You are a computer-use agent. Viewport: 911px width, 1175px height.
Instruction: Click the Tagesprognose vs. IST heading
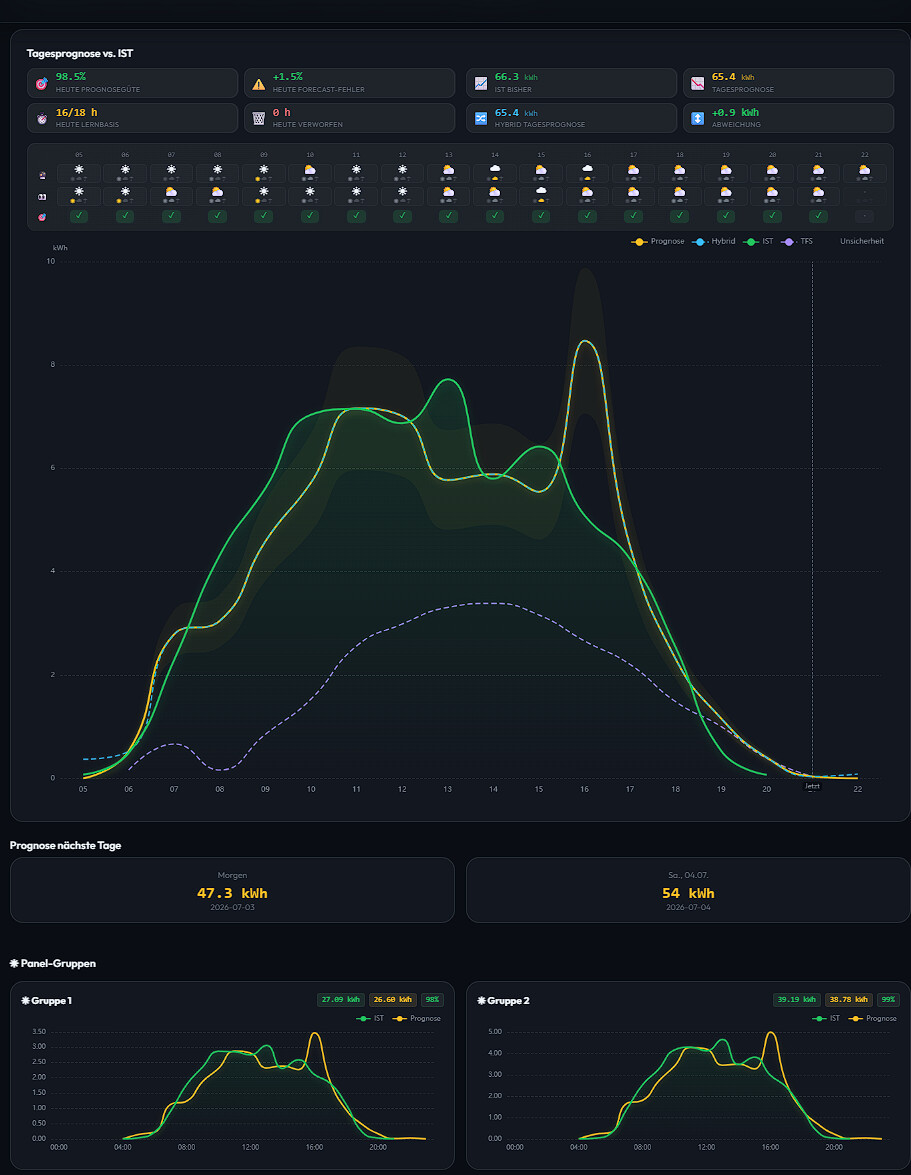[x=79, y=53]
